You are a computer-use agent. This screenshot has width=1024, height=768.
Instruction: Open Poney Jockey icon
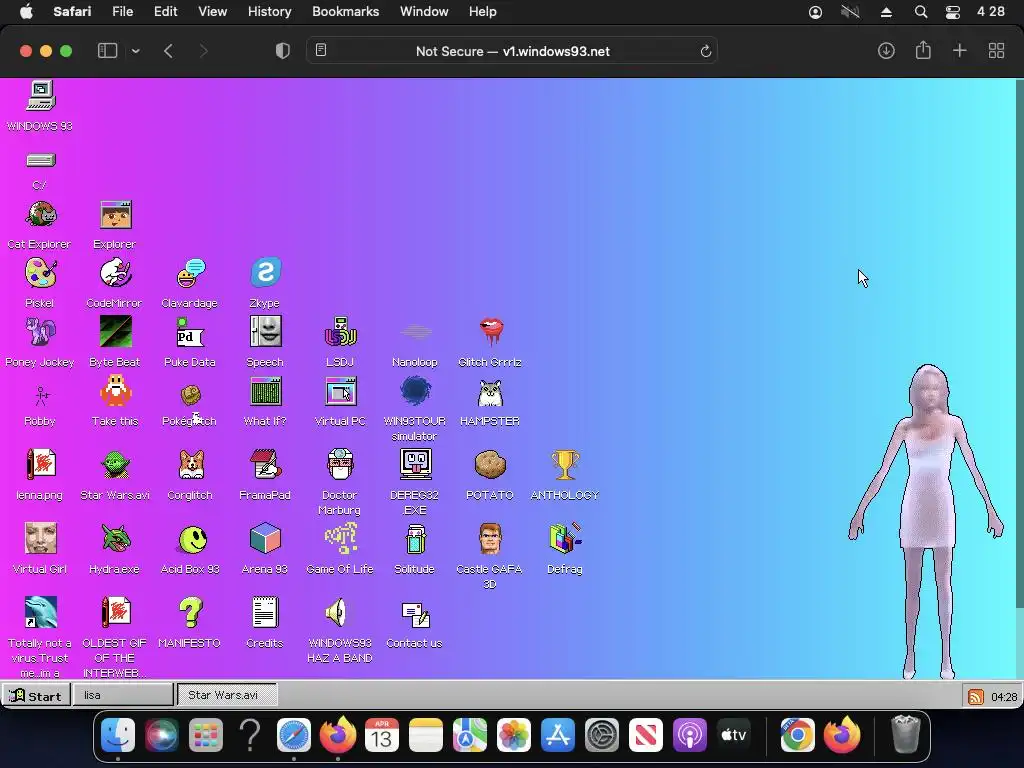coord(40,332)
